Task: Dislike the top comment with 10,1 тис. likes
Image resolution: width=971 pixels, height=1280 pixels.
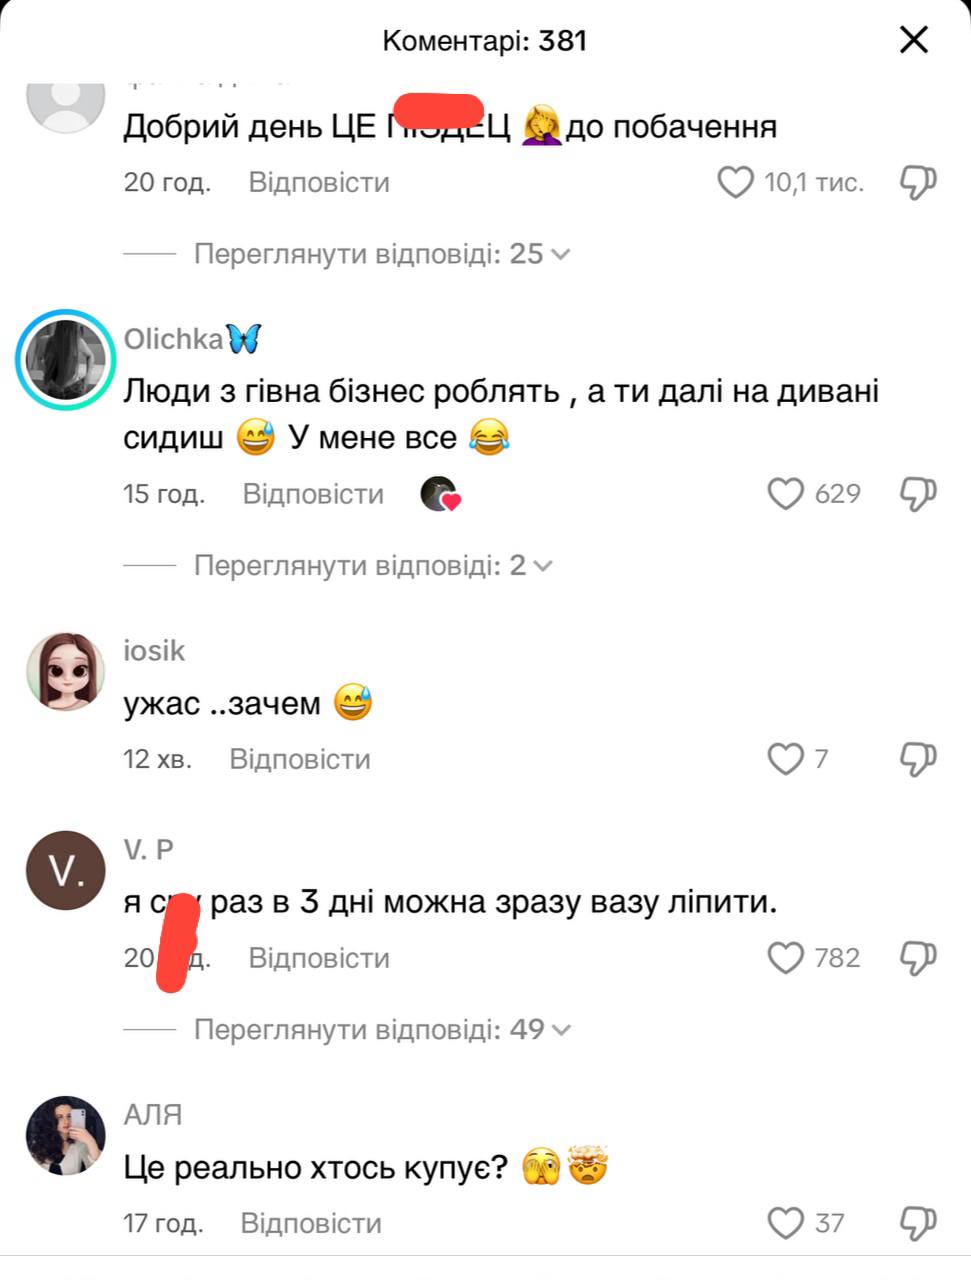Action: [918, 183]
